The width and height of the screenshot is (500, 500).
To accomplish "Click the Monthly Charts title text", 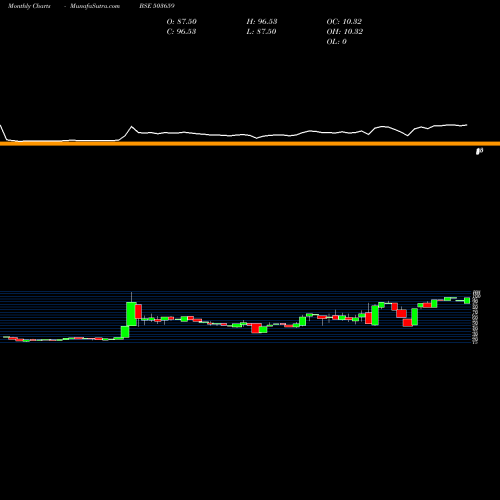I will coord(29,6).
